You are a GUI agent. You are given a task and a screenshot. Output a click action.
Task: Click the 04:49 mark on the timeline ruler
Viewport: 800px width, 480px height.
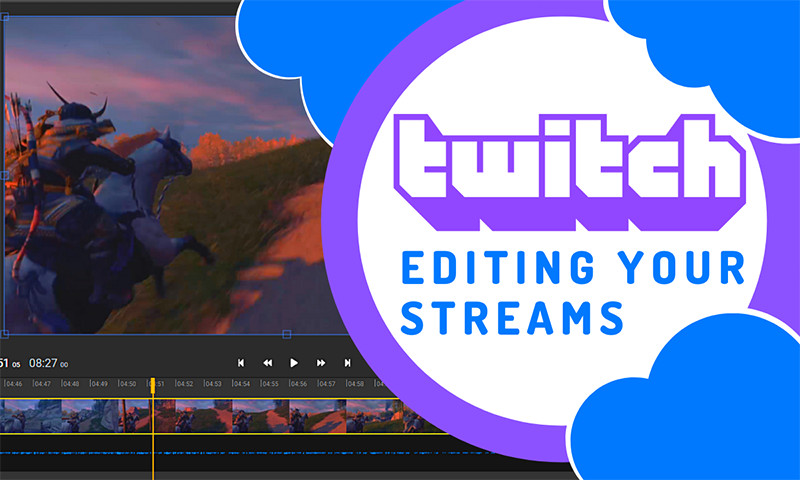coord(99,384)
